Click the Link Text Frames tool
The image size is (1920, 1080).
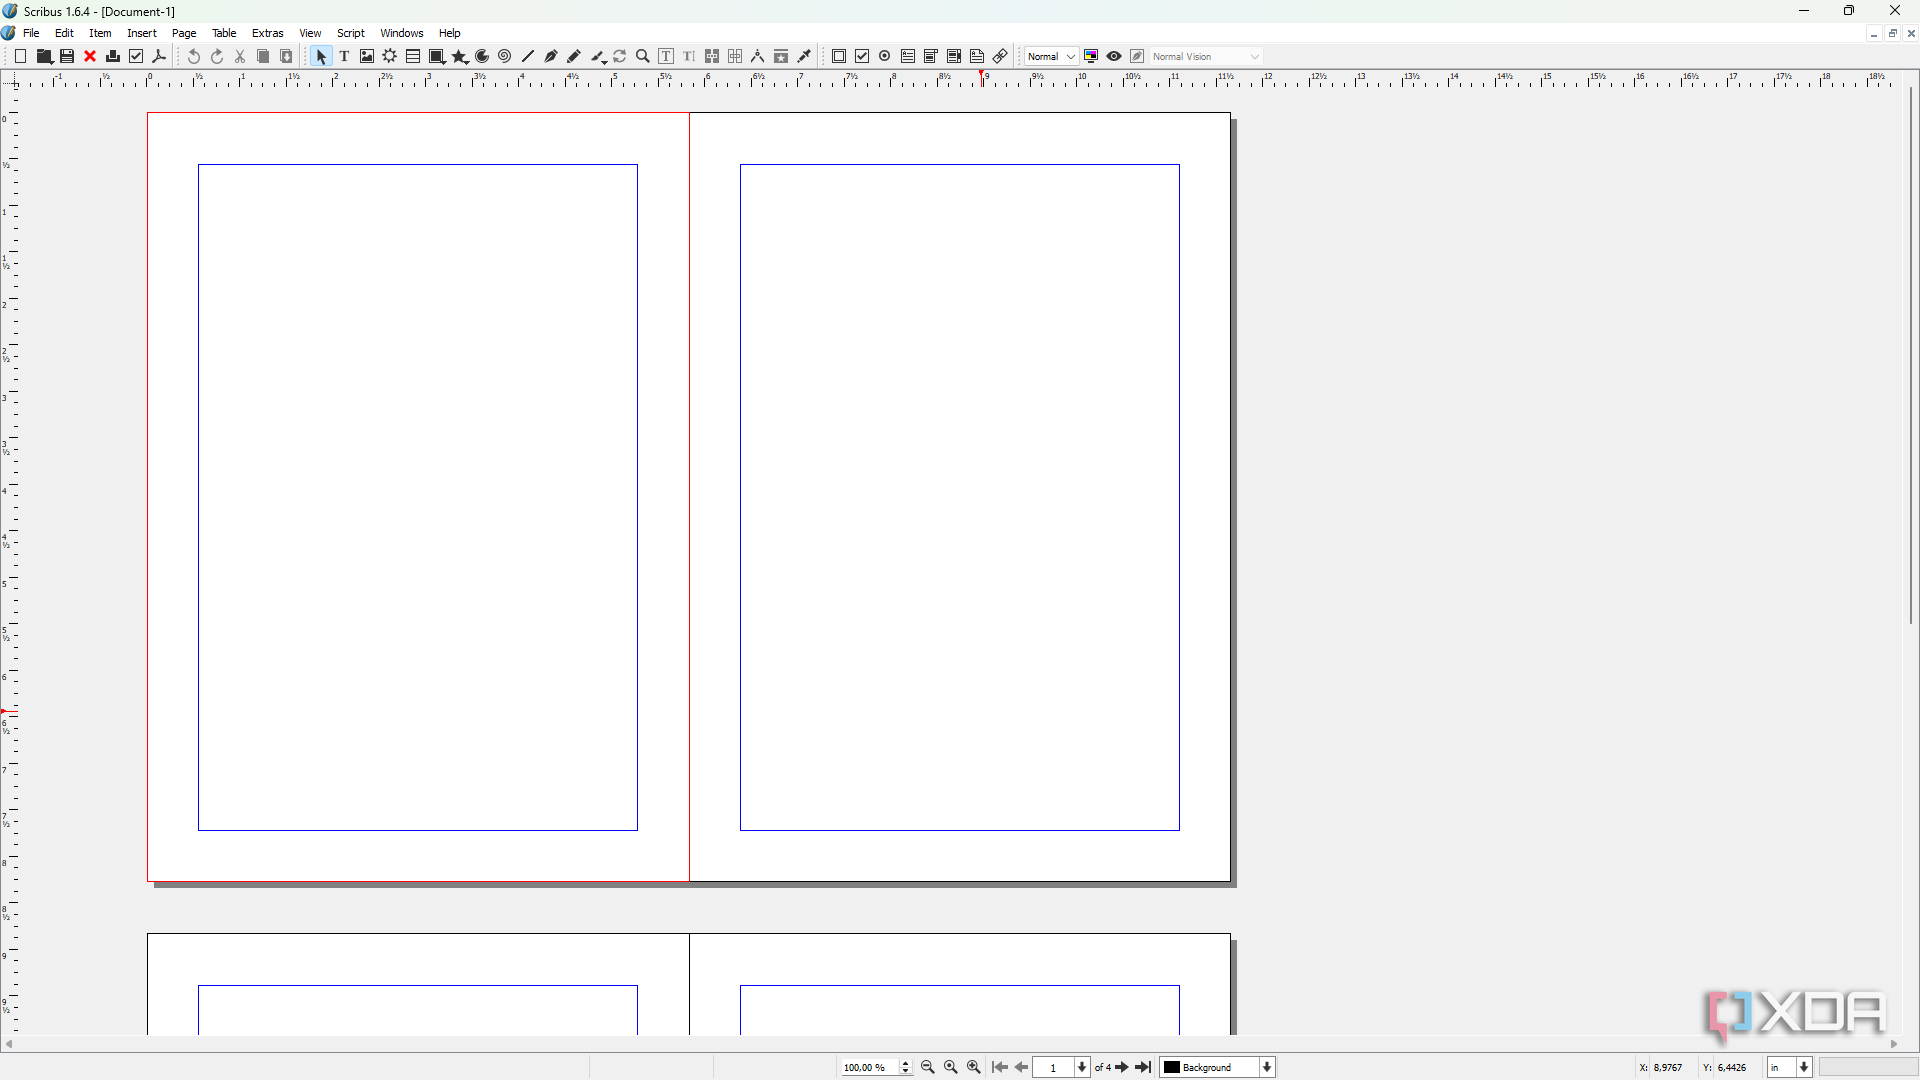712,57
